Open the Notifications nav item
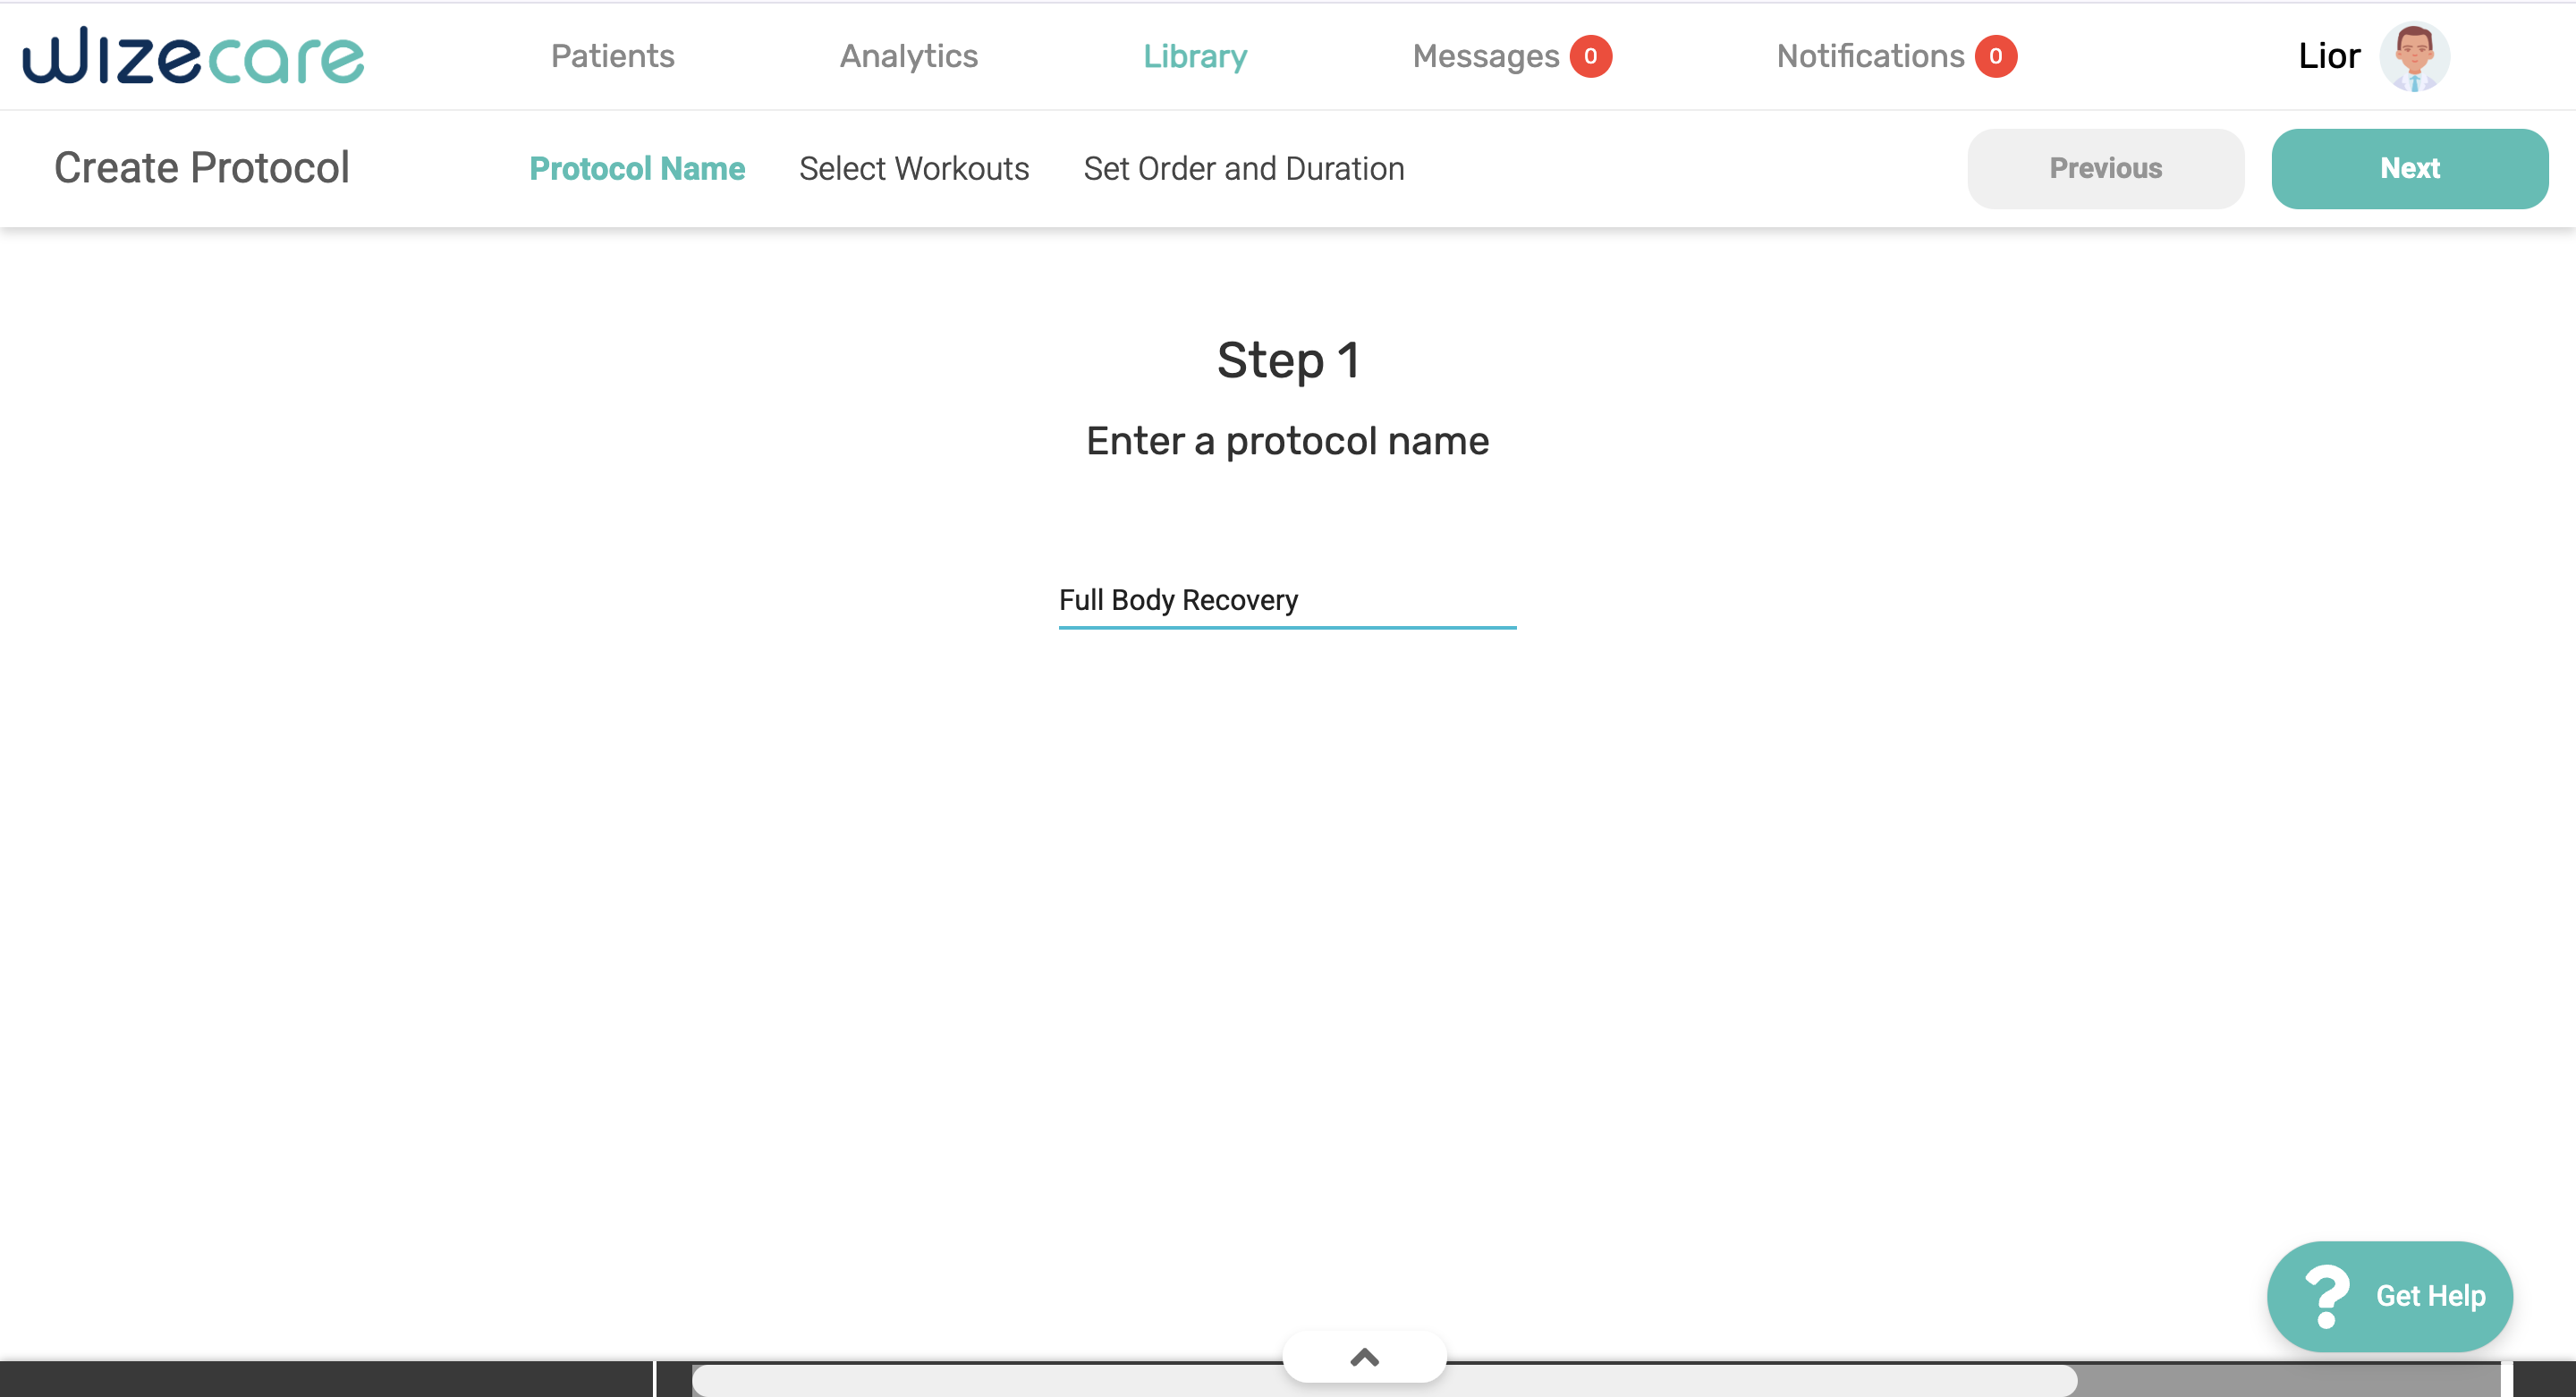2576x1397 pixels. (x=1870, y=56)
